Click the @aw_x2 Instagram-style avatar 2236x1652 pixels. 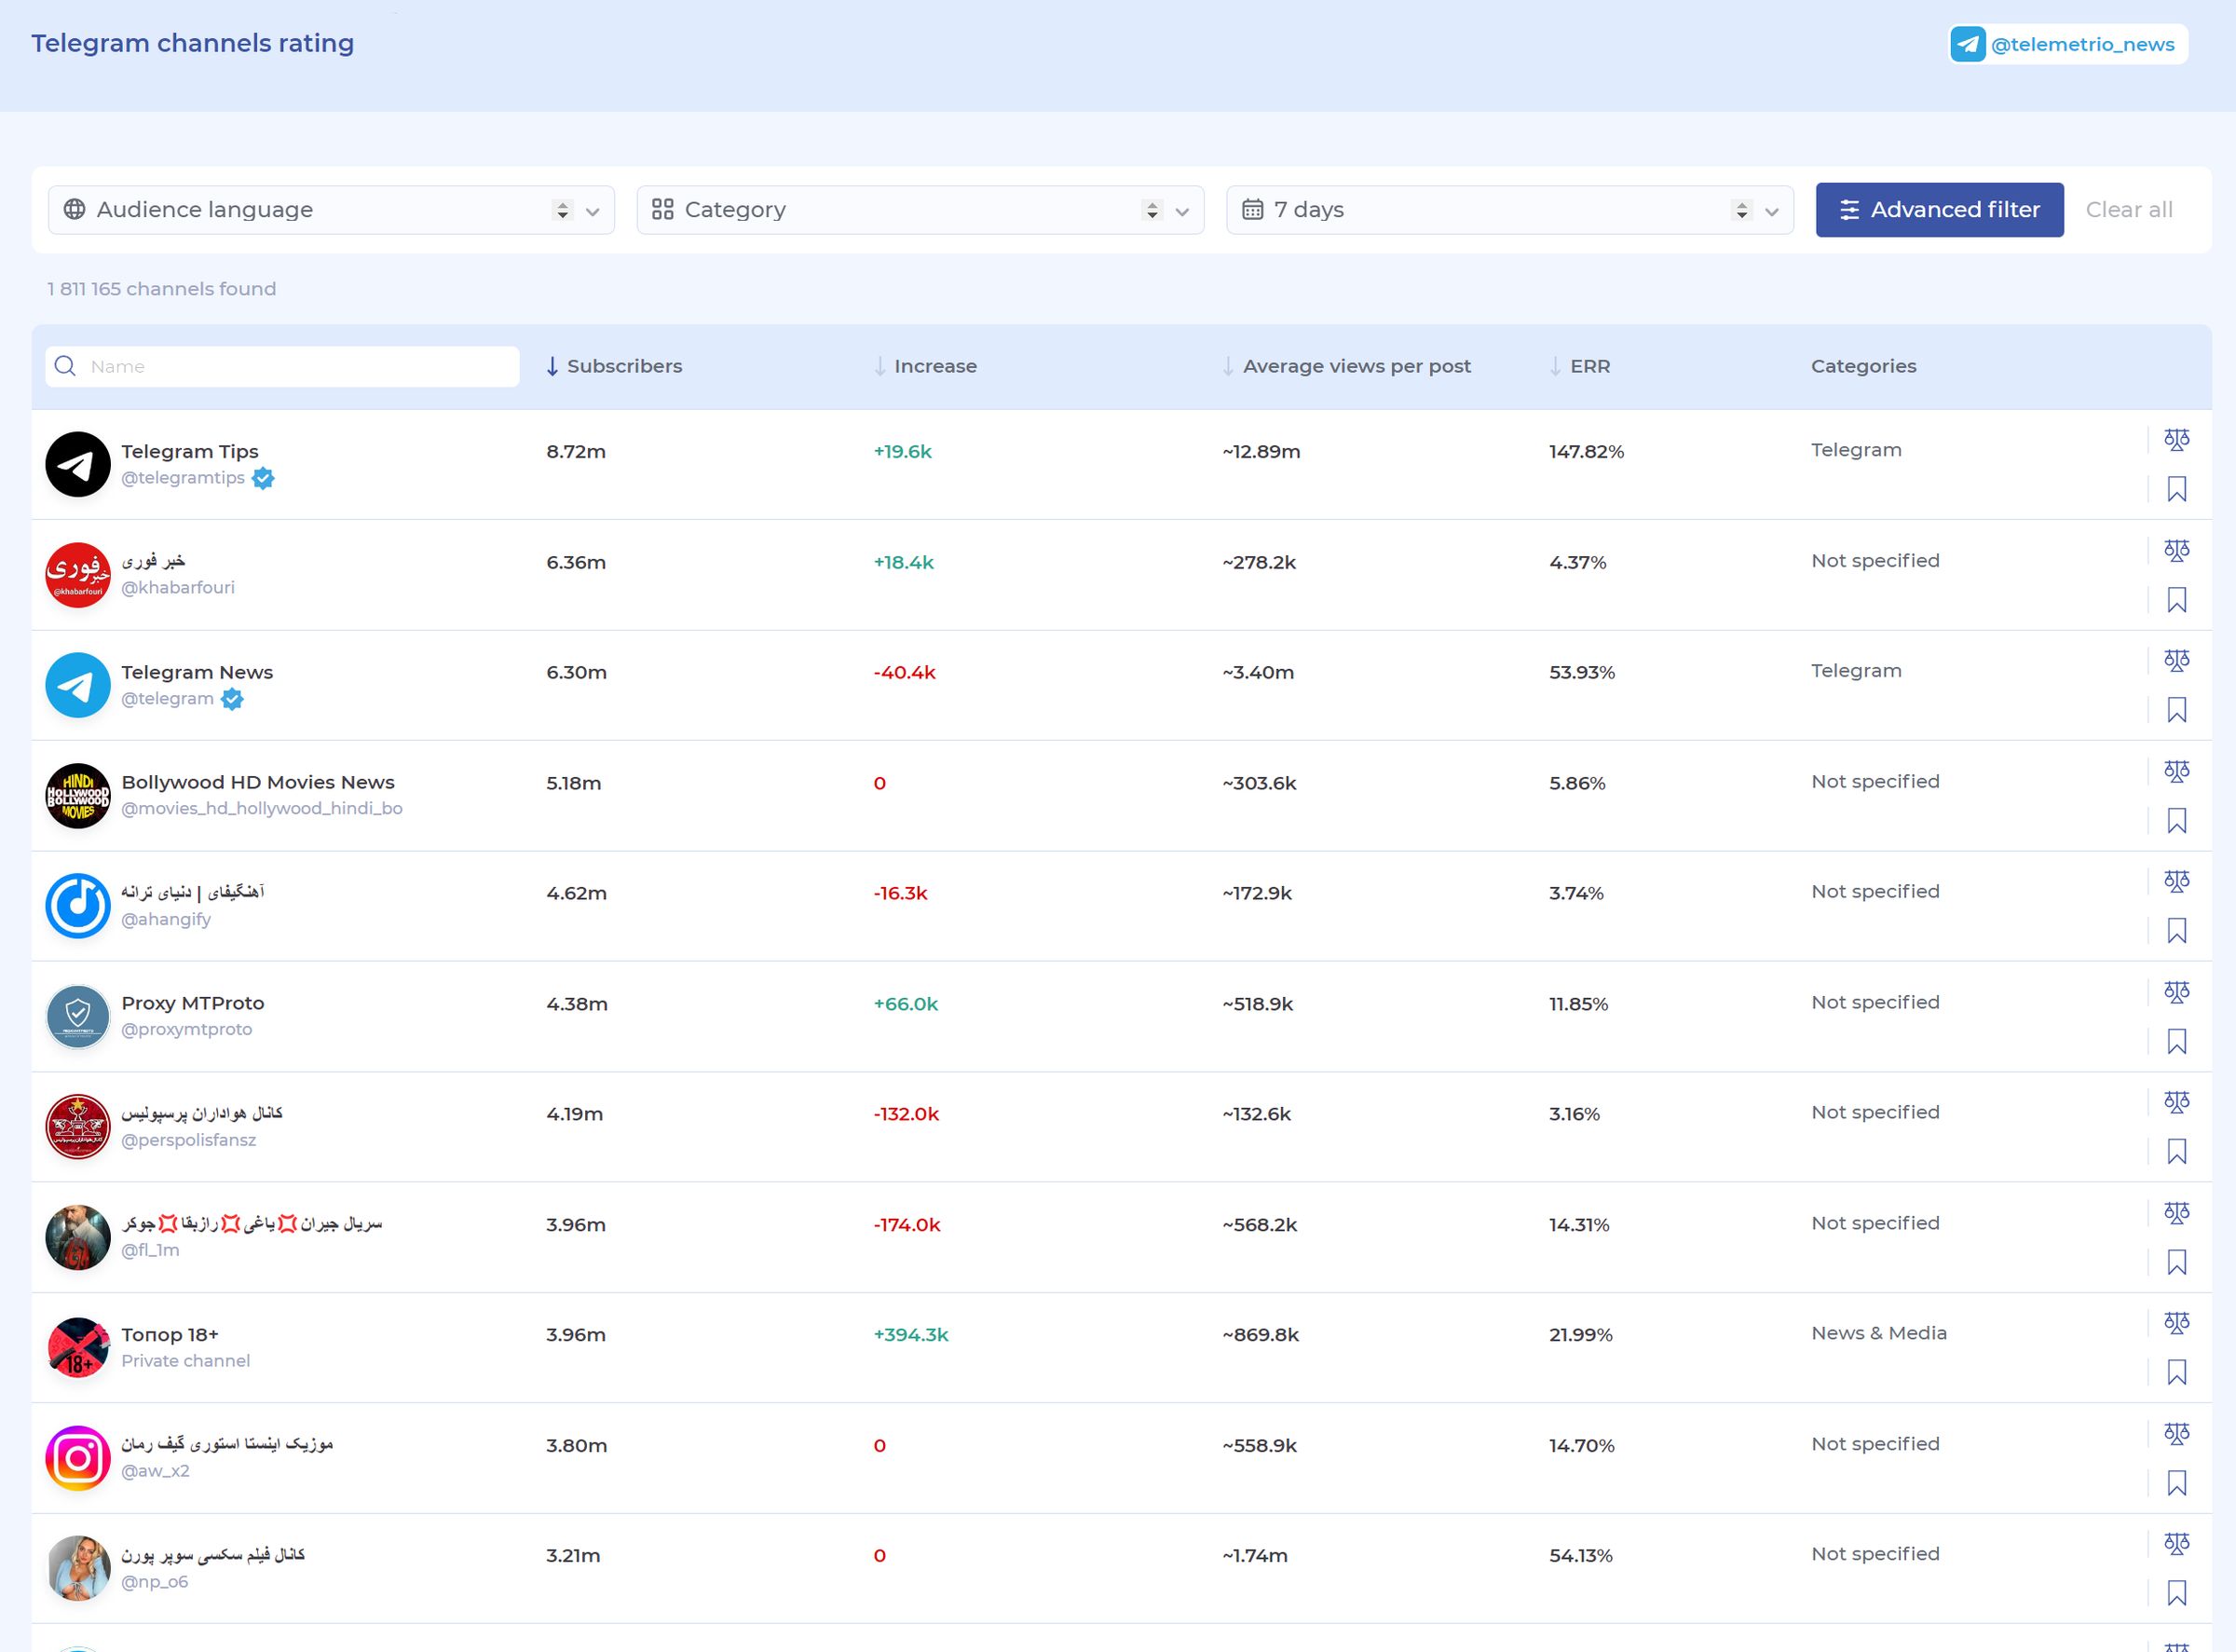point(78,1458)
